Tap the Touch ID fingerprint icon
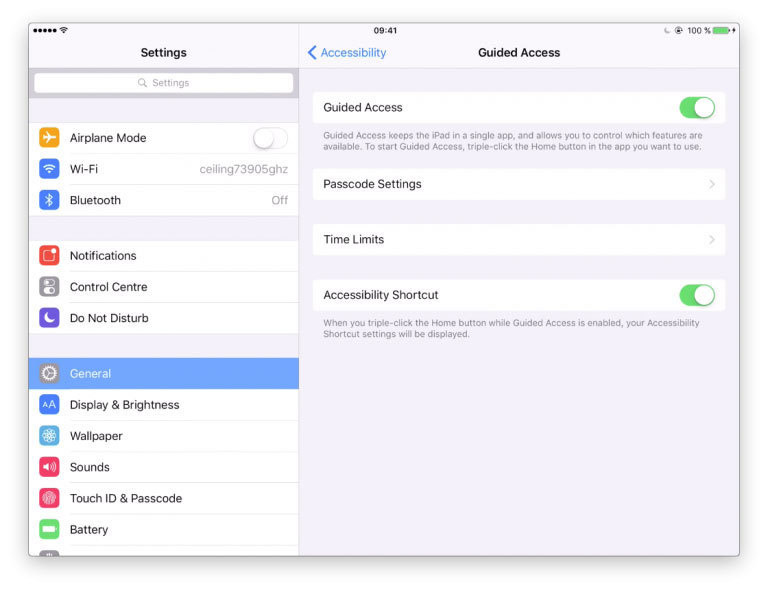The width and height of the screenshot is (768, 590). coord(49,498)
